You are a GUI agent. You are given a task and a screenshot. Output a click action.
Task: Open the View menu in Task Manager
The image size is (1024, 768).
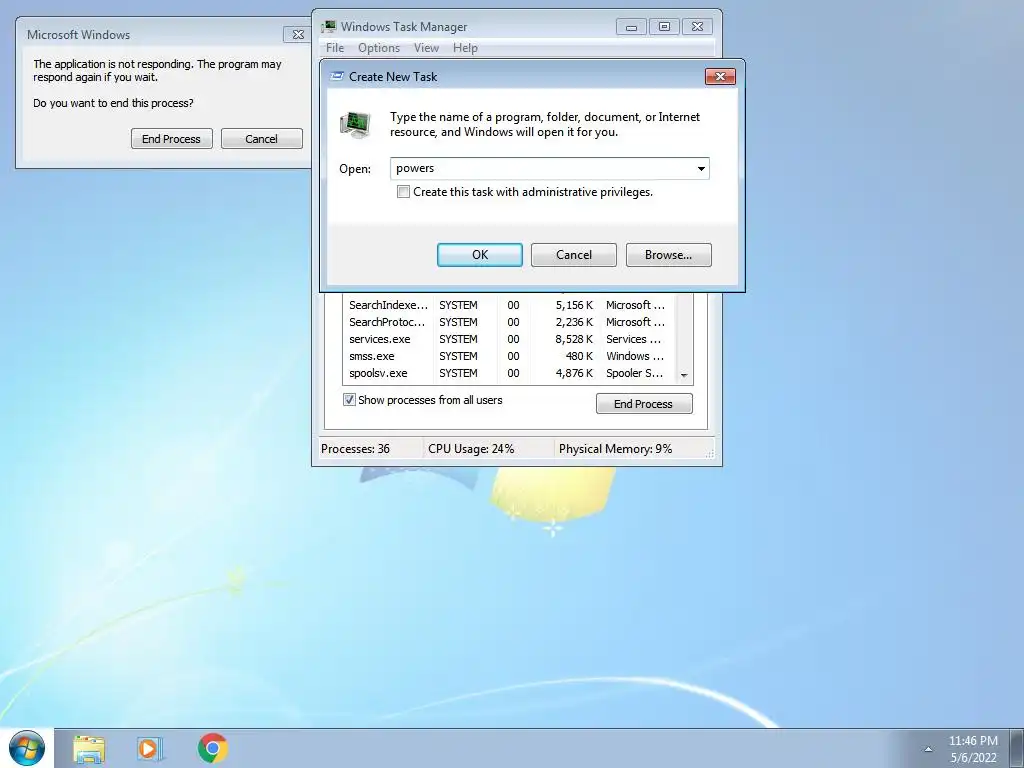(x=426, y=48)
